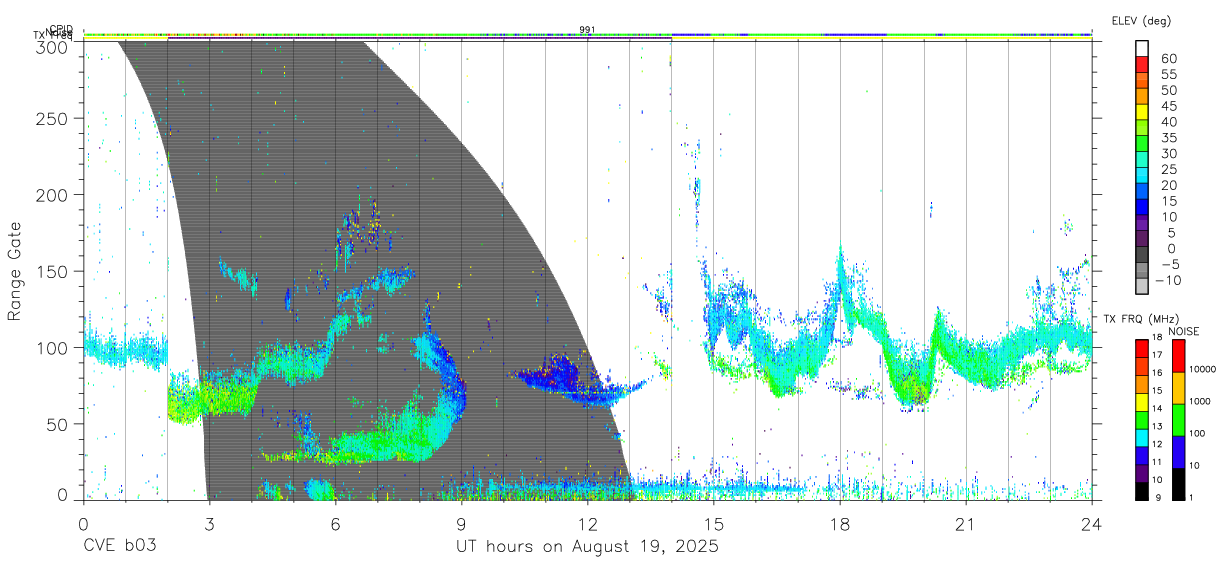1228x567 pixels.
Task: Click the UT hour '12' x-axis tick label
Action: click(587, 523)
